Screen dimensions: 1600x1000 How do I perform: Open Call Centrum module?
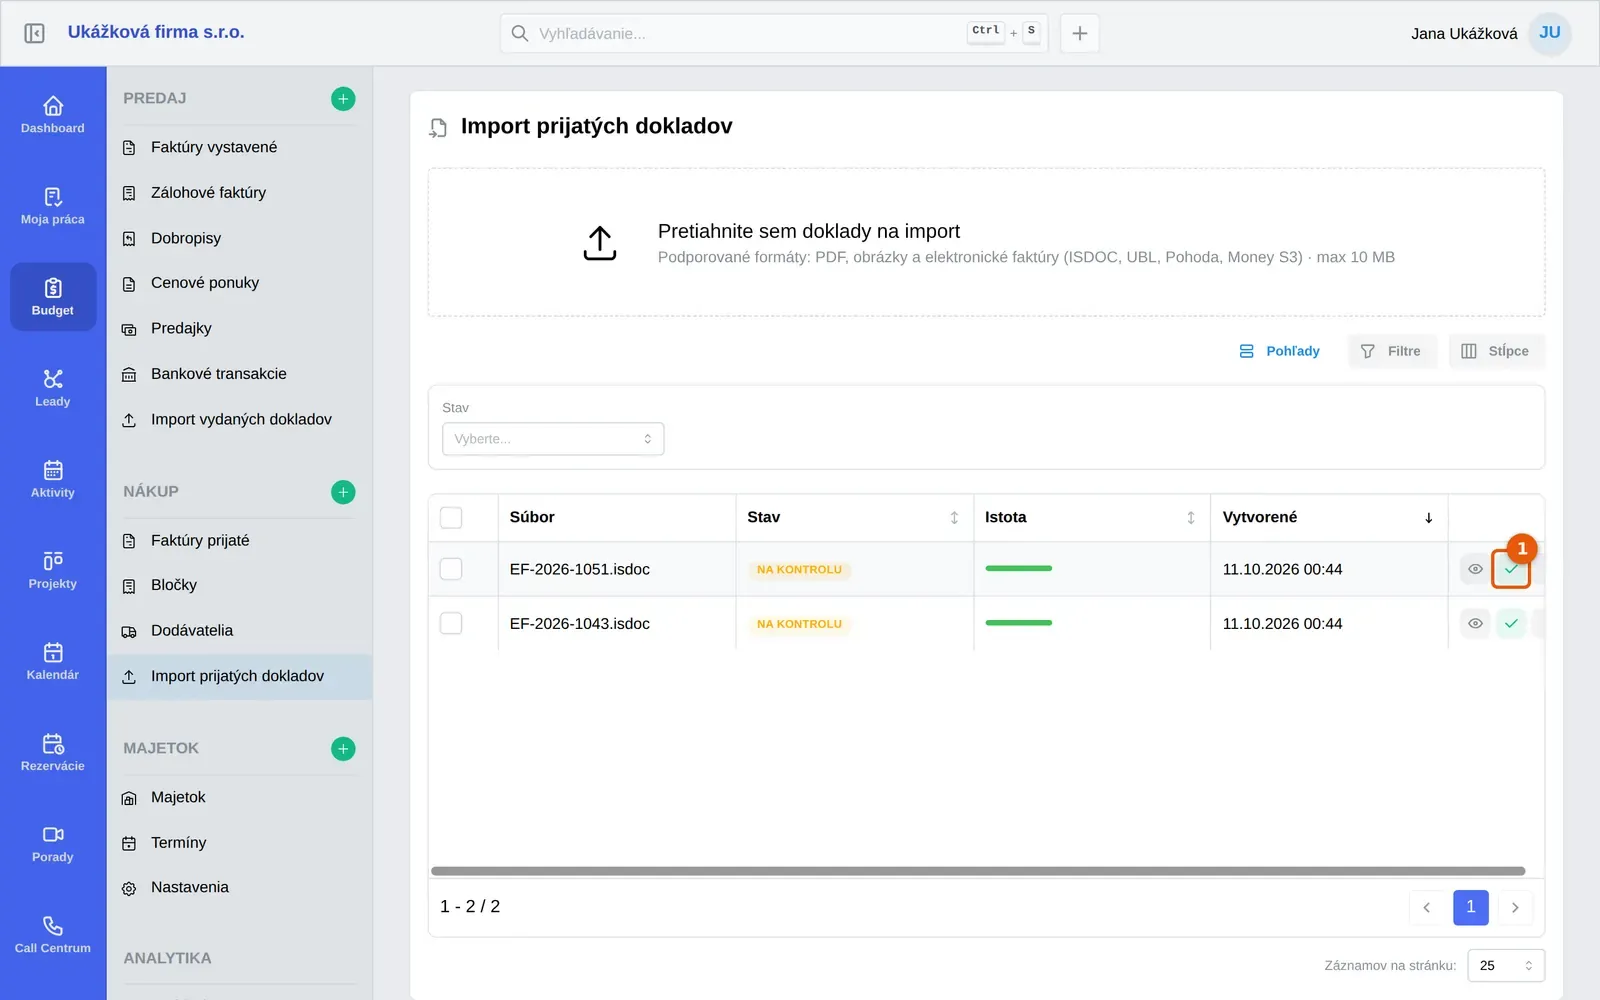coord(53,934)
